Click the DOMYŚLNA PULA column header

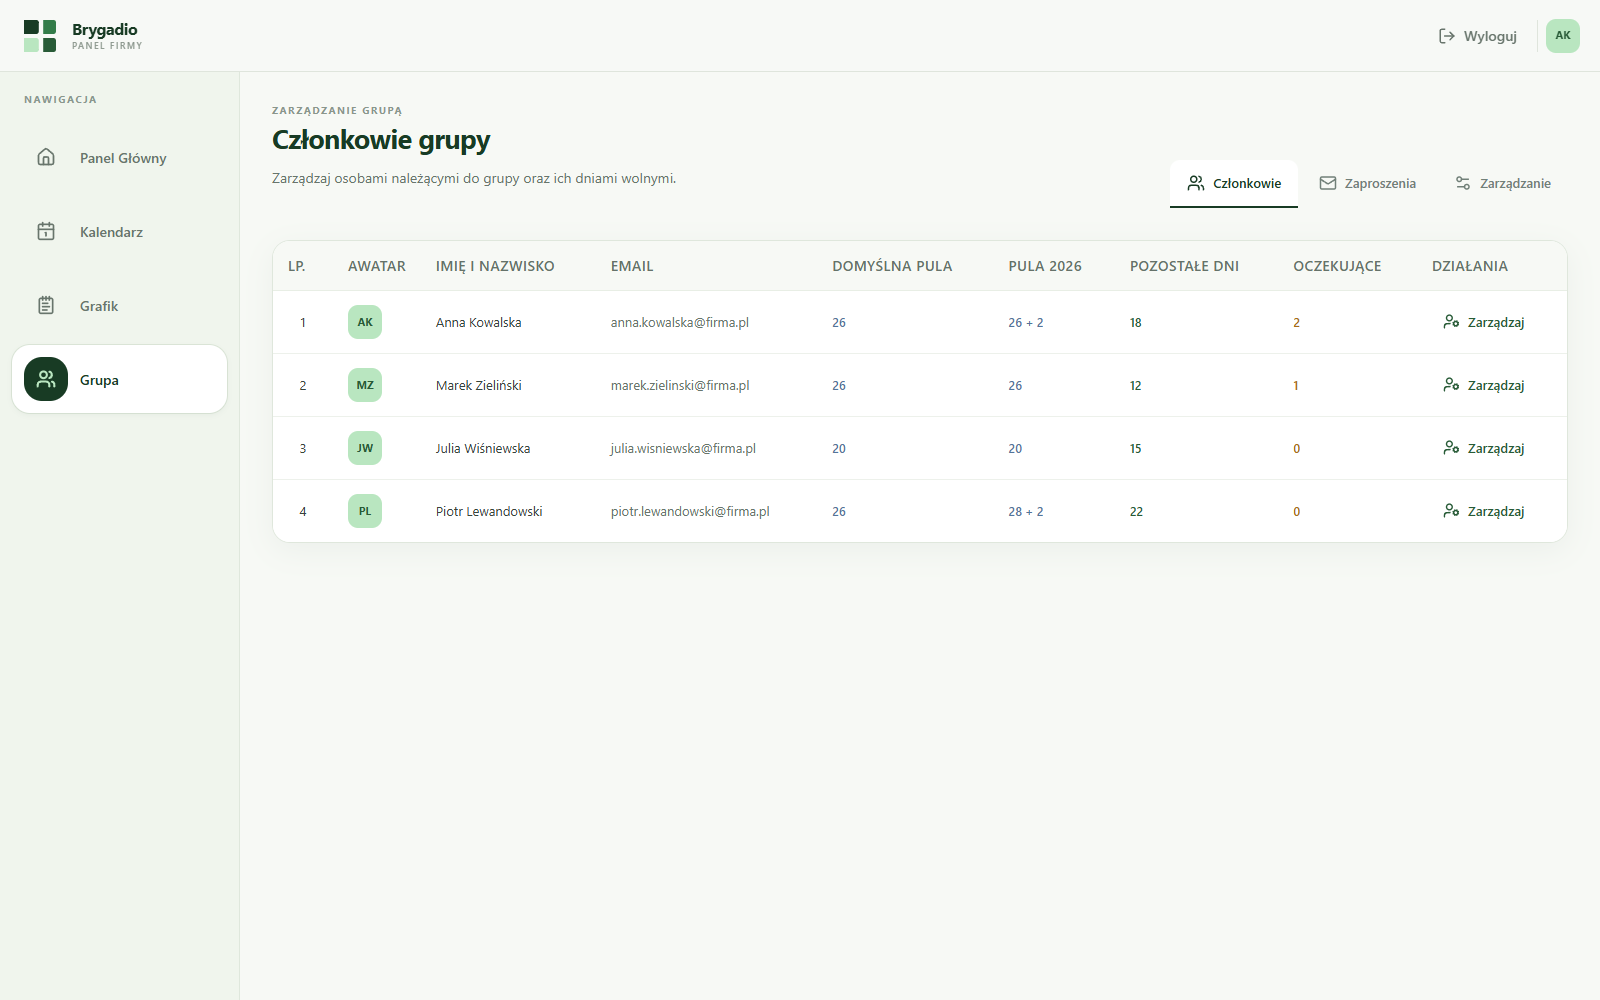pos(892,266)
